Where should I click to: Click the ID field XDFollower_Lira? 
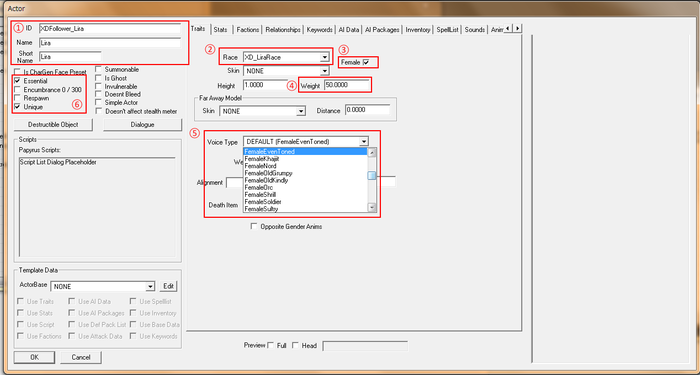110,28
